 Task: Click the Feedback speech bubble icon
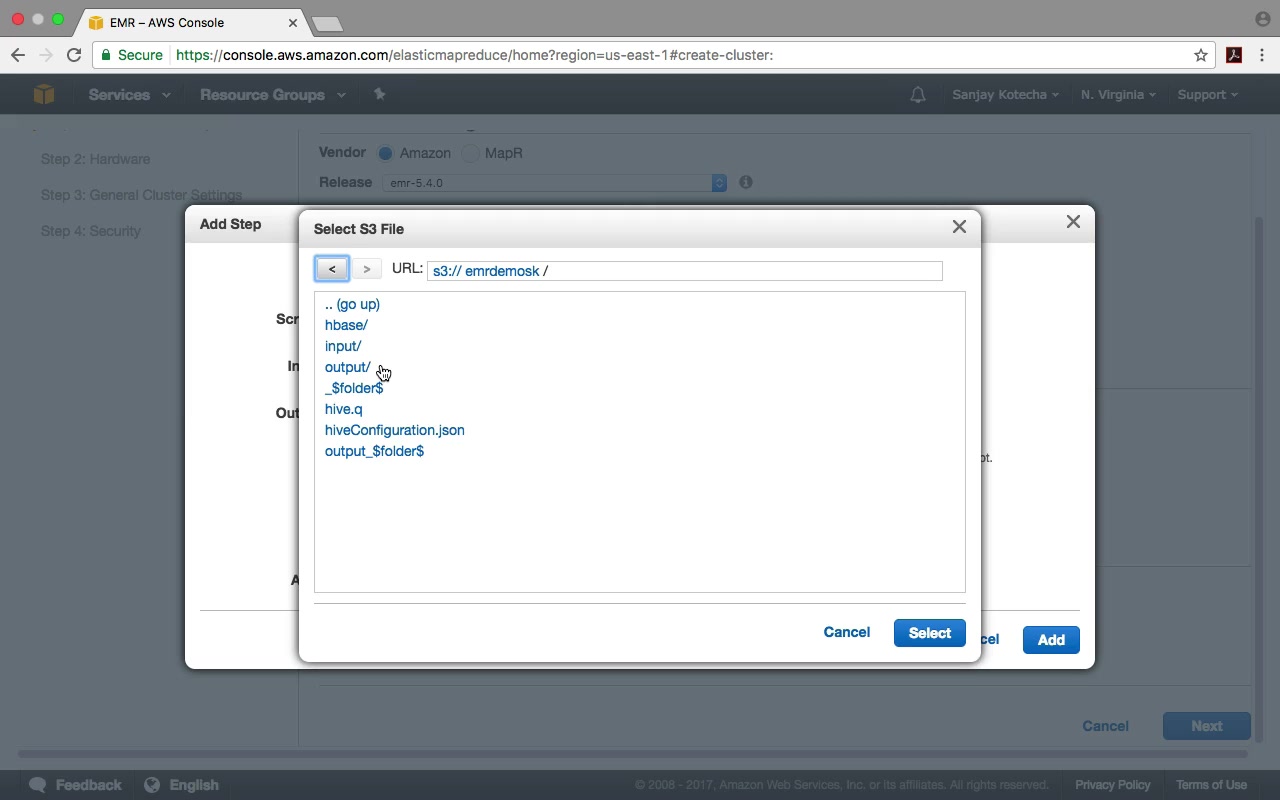(x=38, y=785)
